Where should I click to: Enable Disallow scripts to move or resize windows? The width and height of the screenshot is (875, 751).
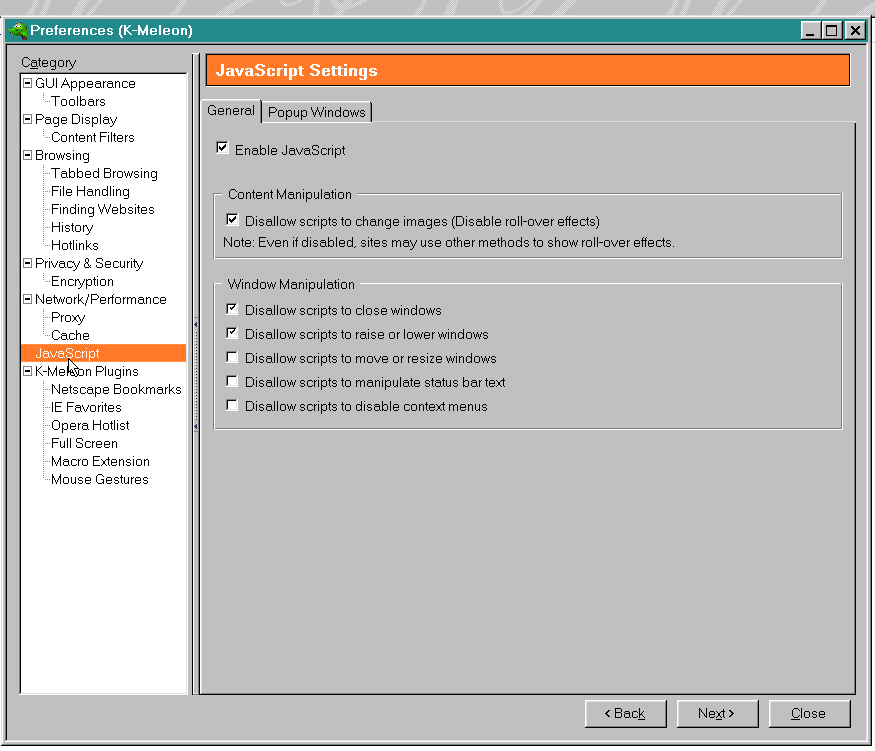tap(232, 358)
